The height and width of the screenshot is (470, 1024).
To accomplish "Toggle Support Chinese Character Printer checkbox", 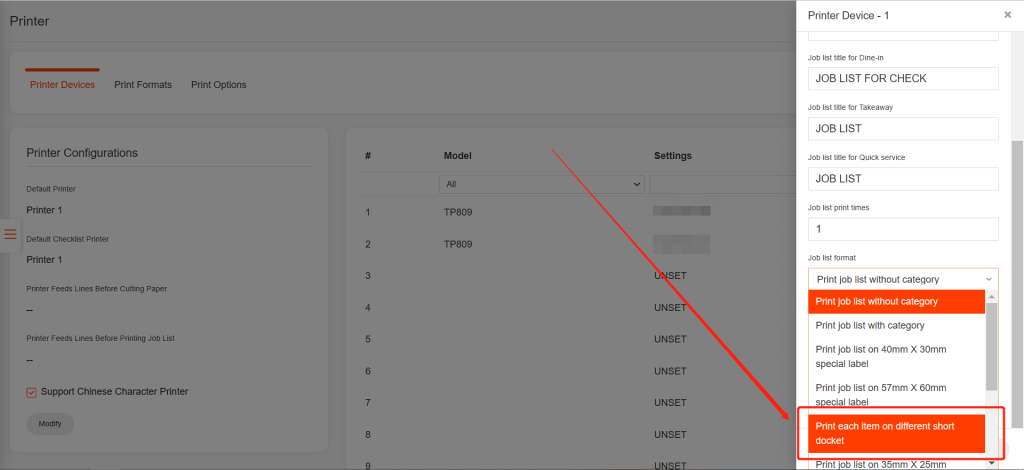I will [31, 392].
